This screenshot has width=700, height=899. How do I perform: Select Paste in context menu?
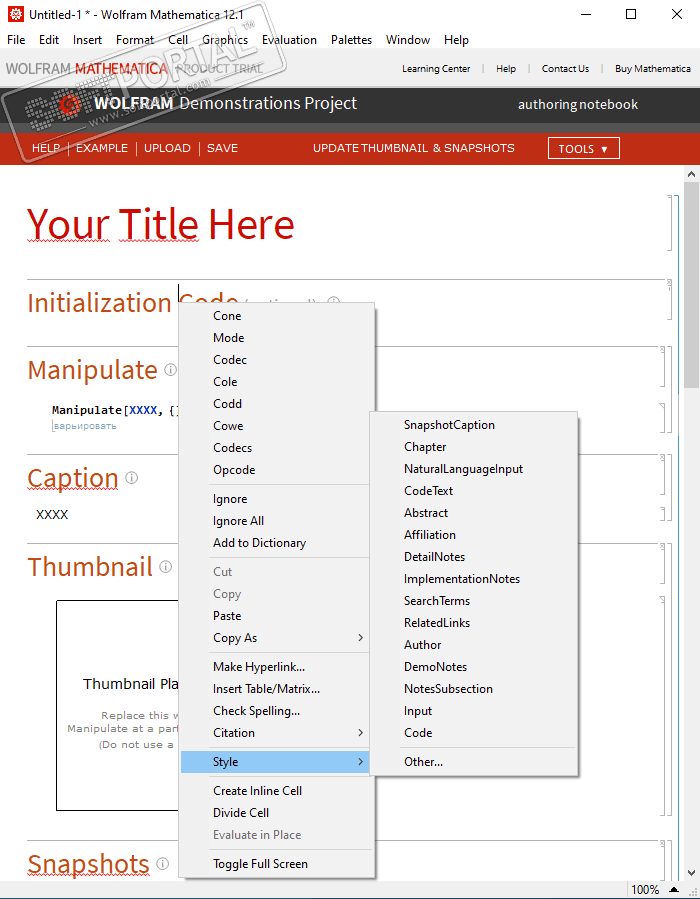[x=277, y=616]
